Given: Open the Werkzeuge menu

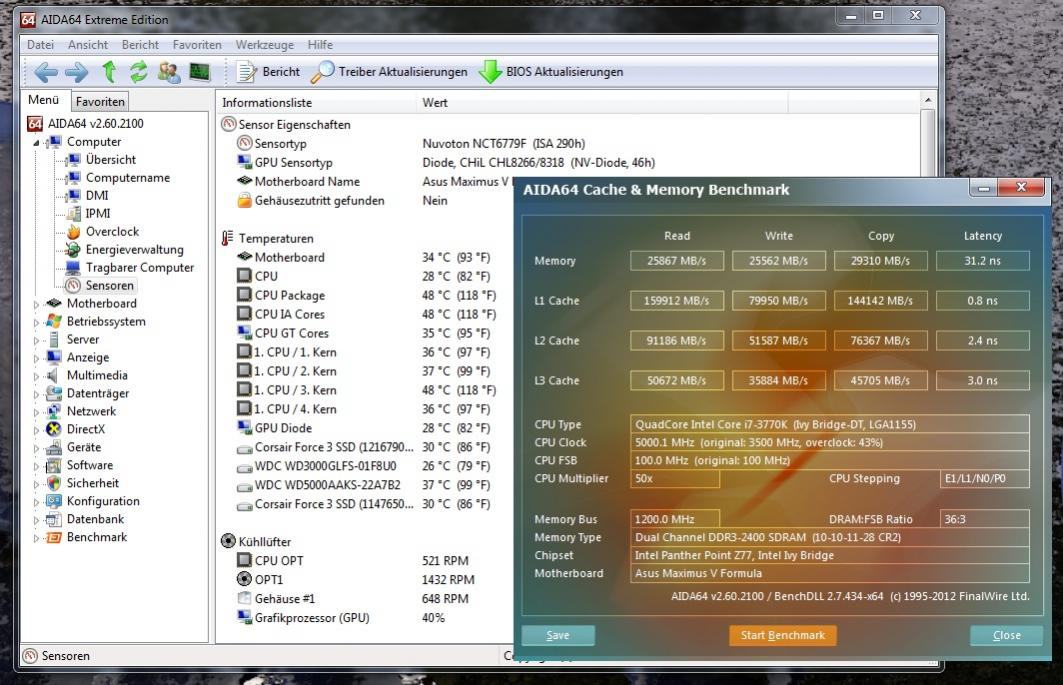Looking at the screenshot, I should 264,45.
